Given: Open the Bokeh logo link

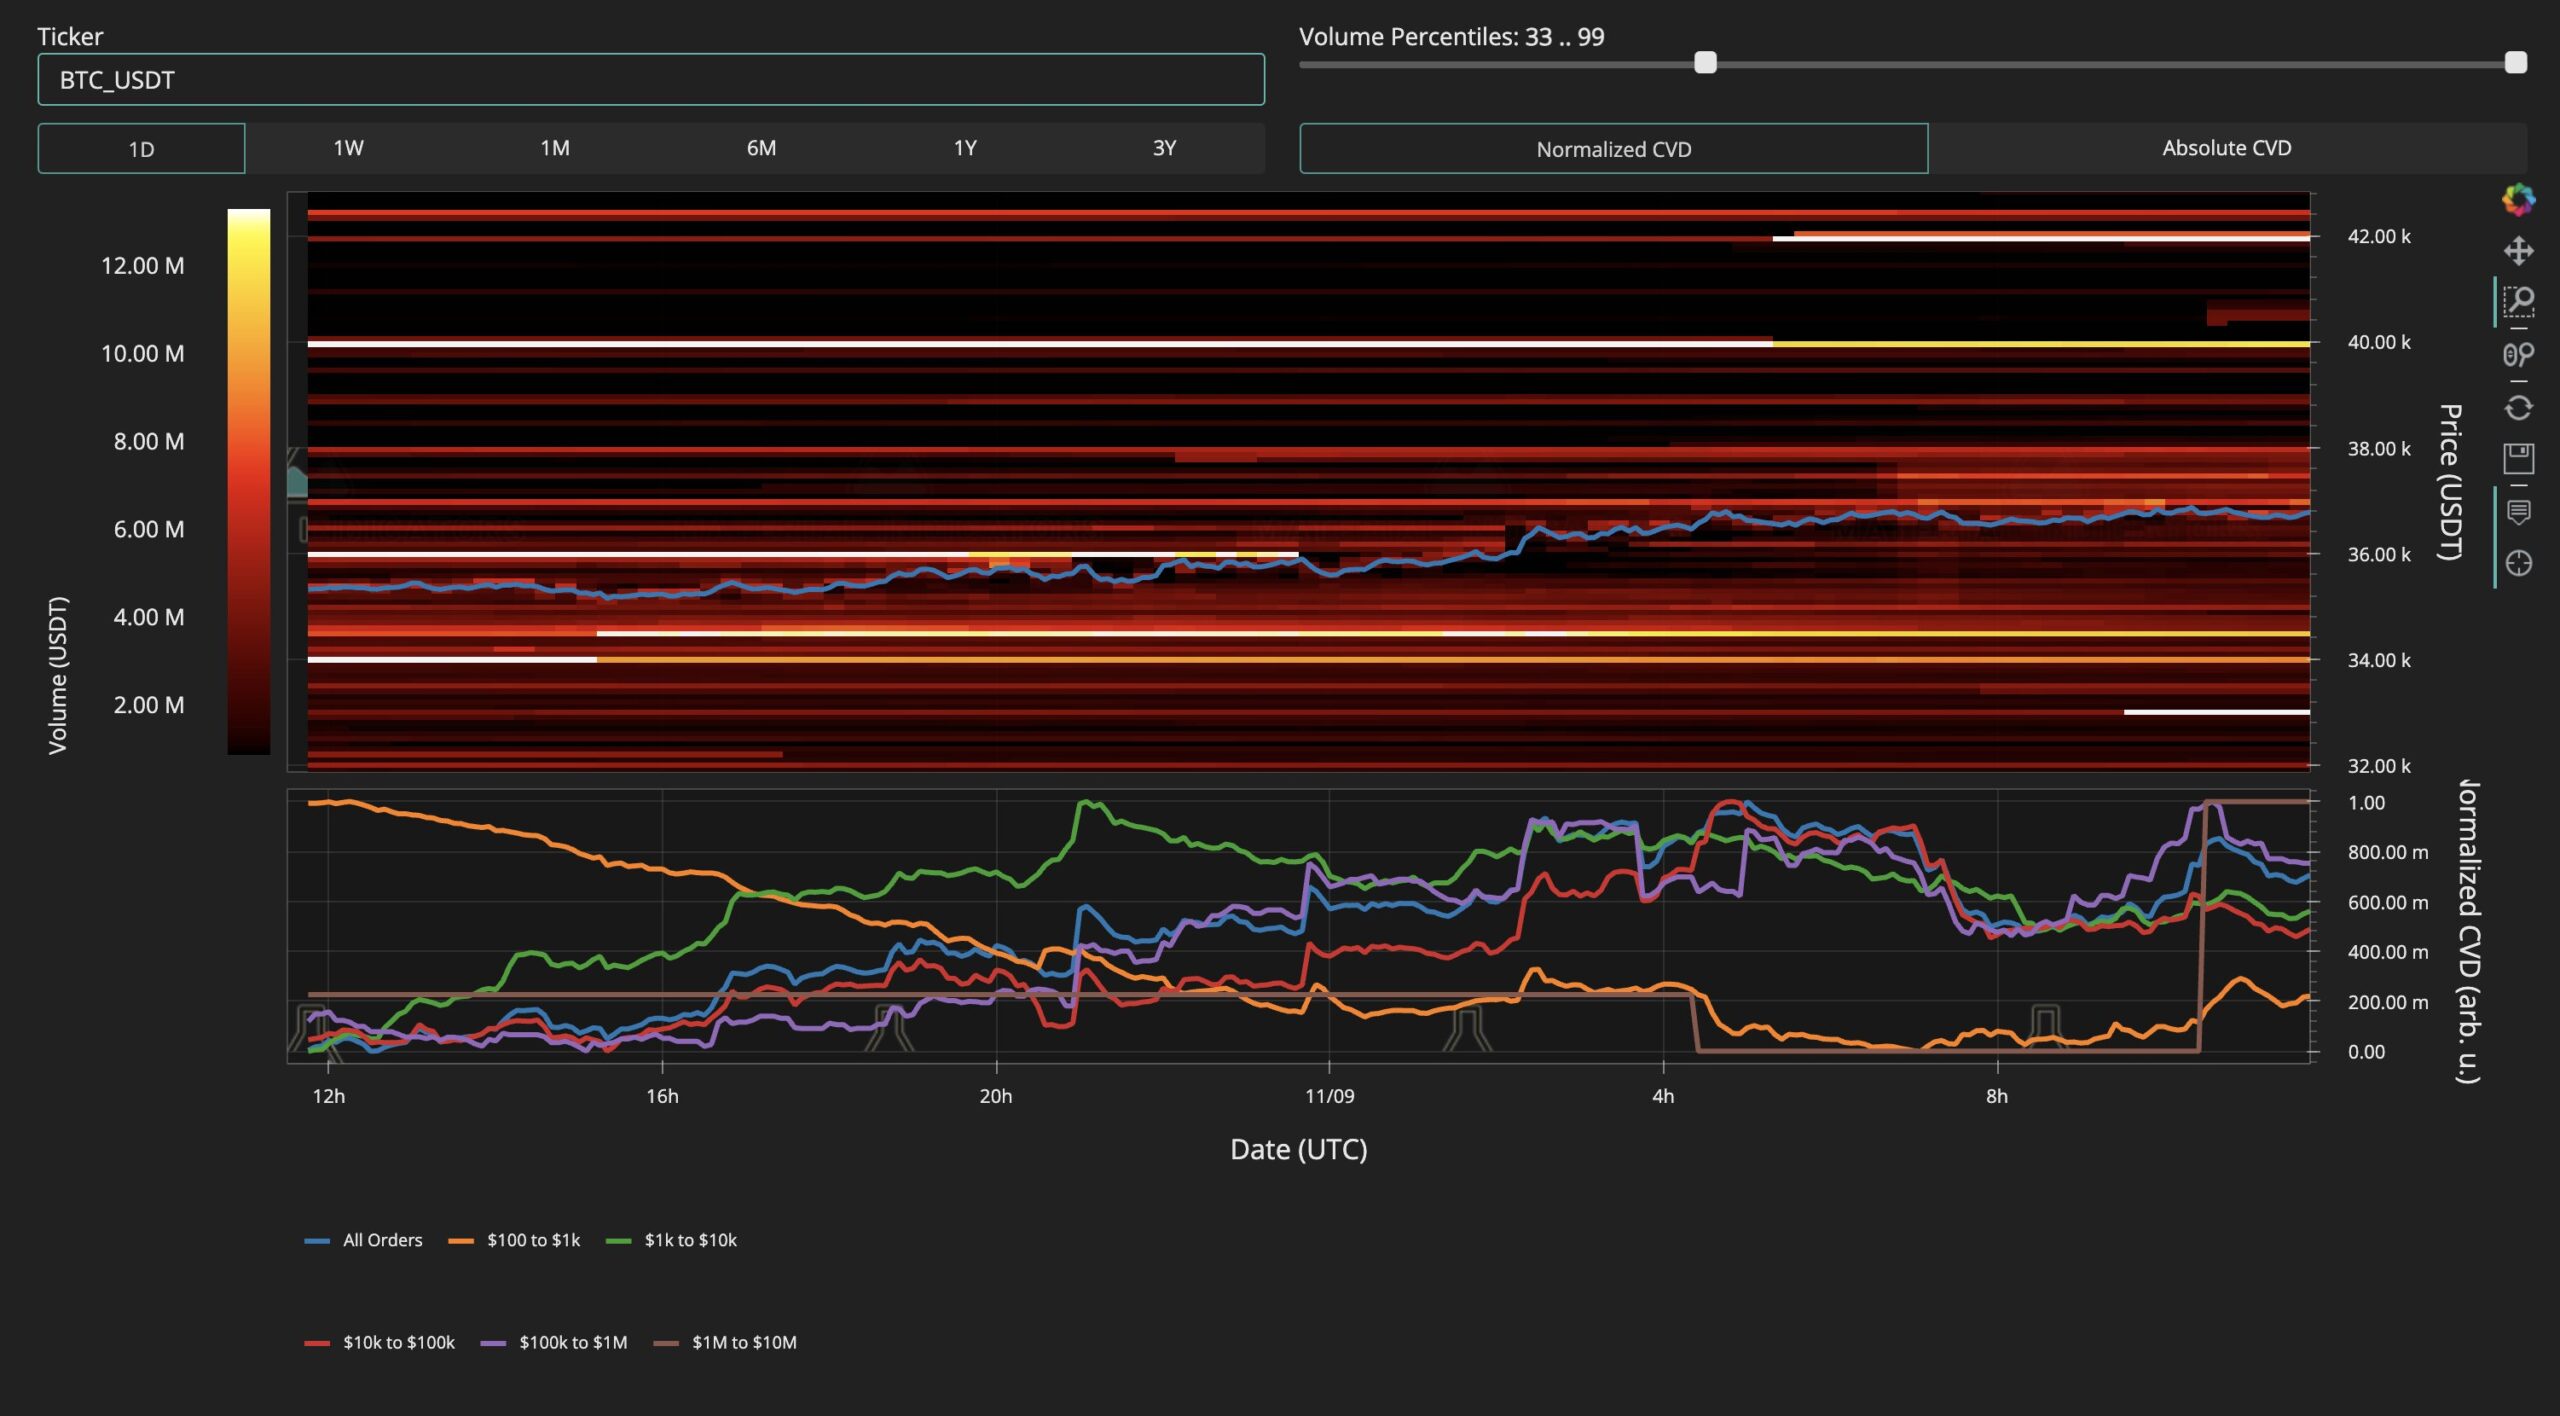Looking at the screenshot, I should (2518, 199).
